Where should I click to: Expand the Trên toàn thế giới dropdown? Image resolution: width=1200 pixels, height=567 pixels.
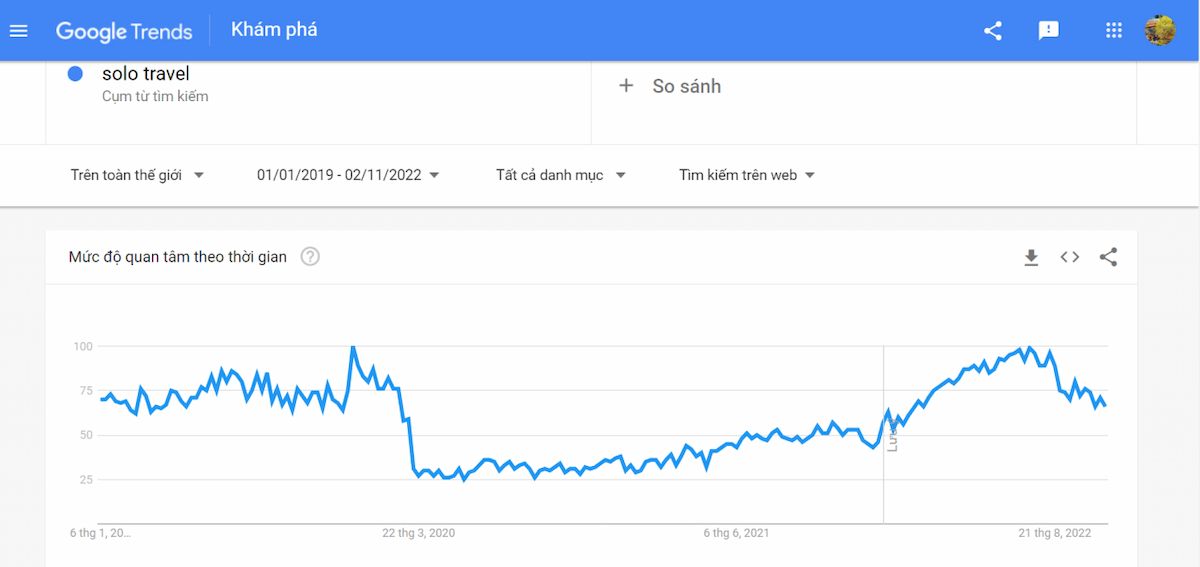pyautogui.click(x=137, y=175)
